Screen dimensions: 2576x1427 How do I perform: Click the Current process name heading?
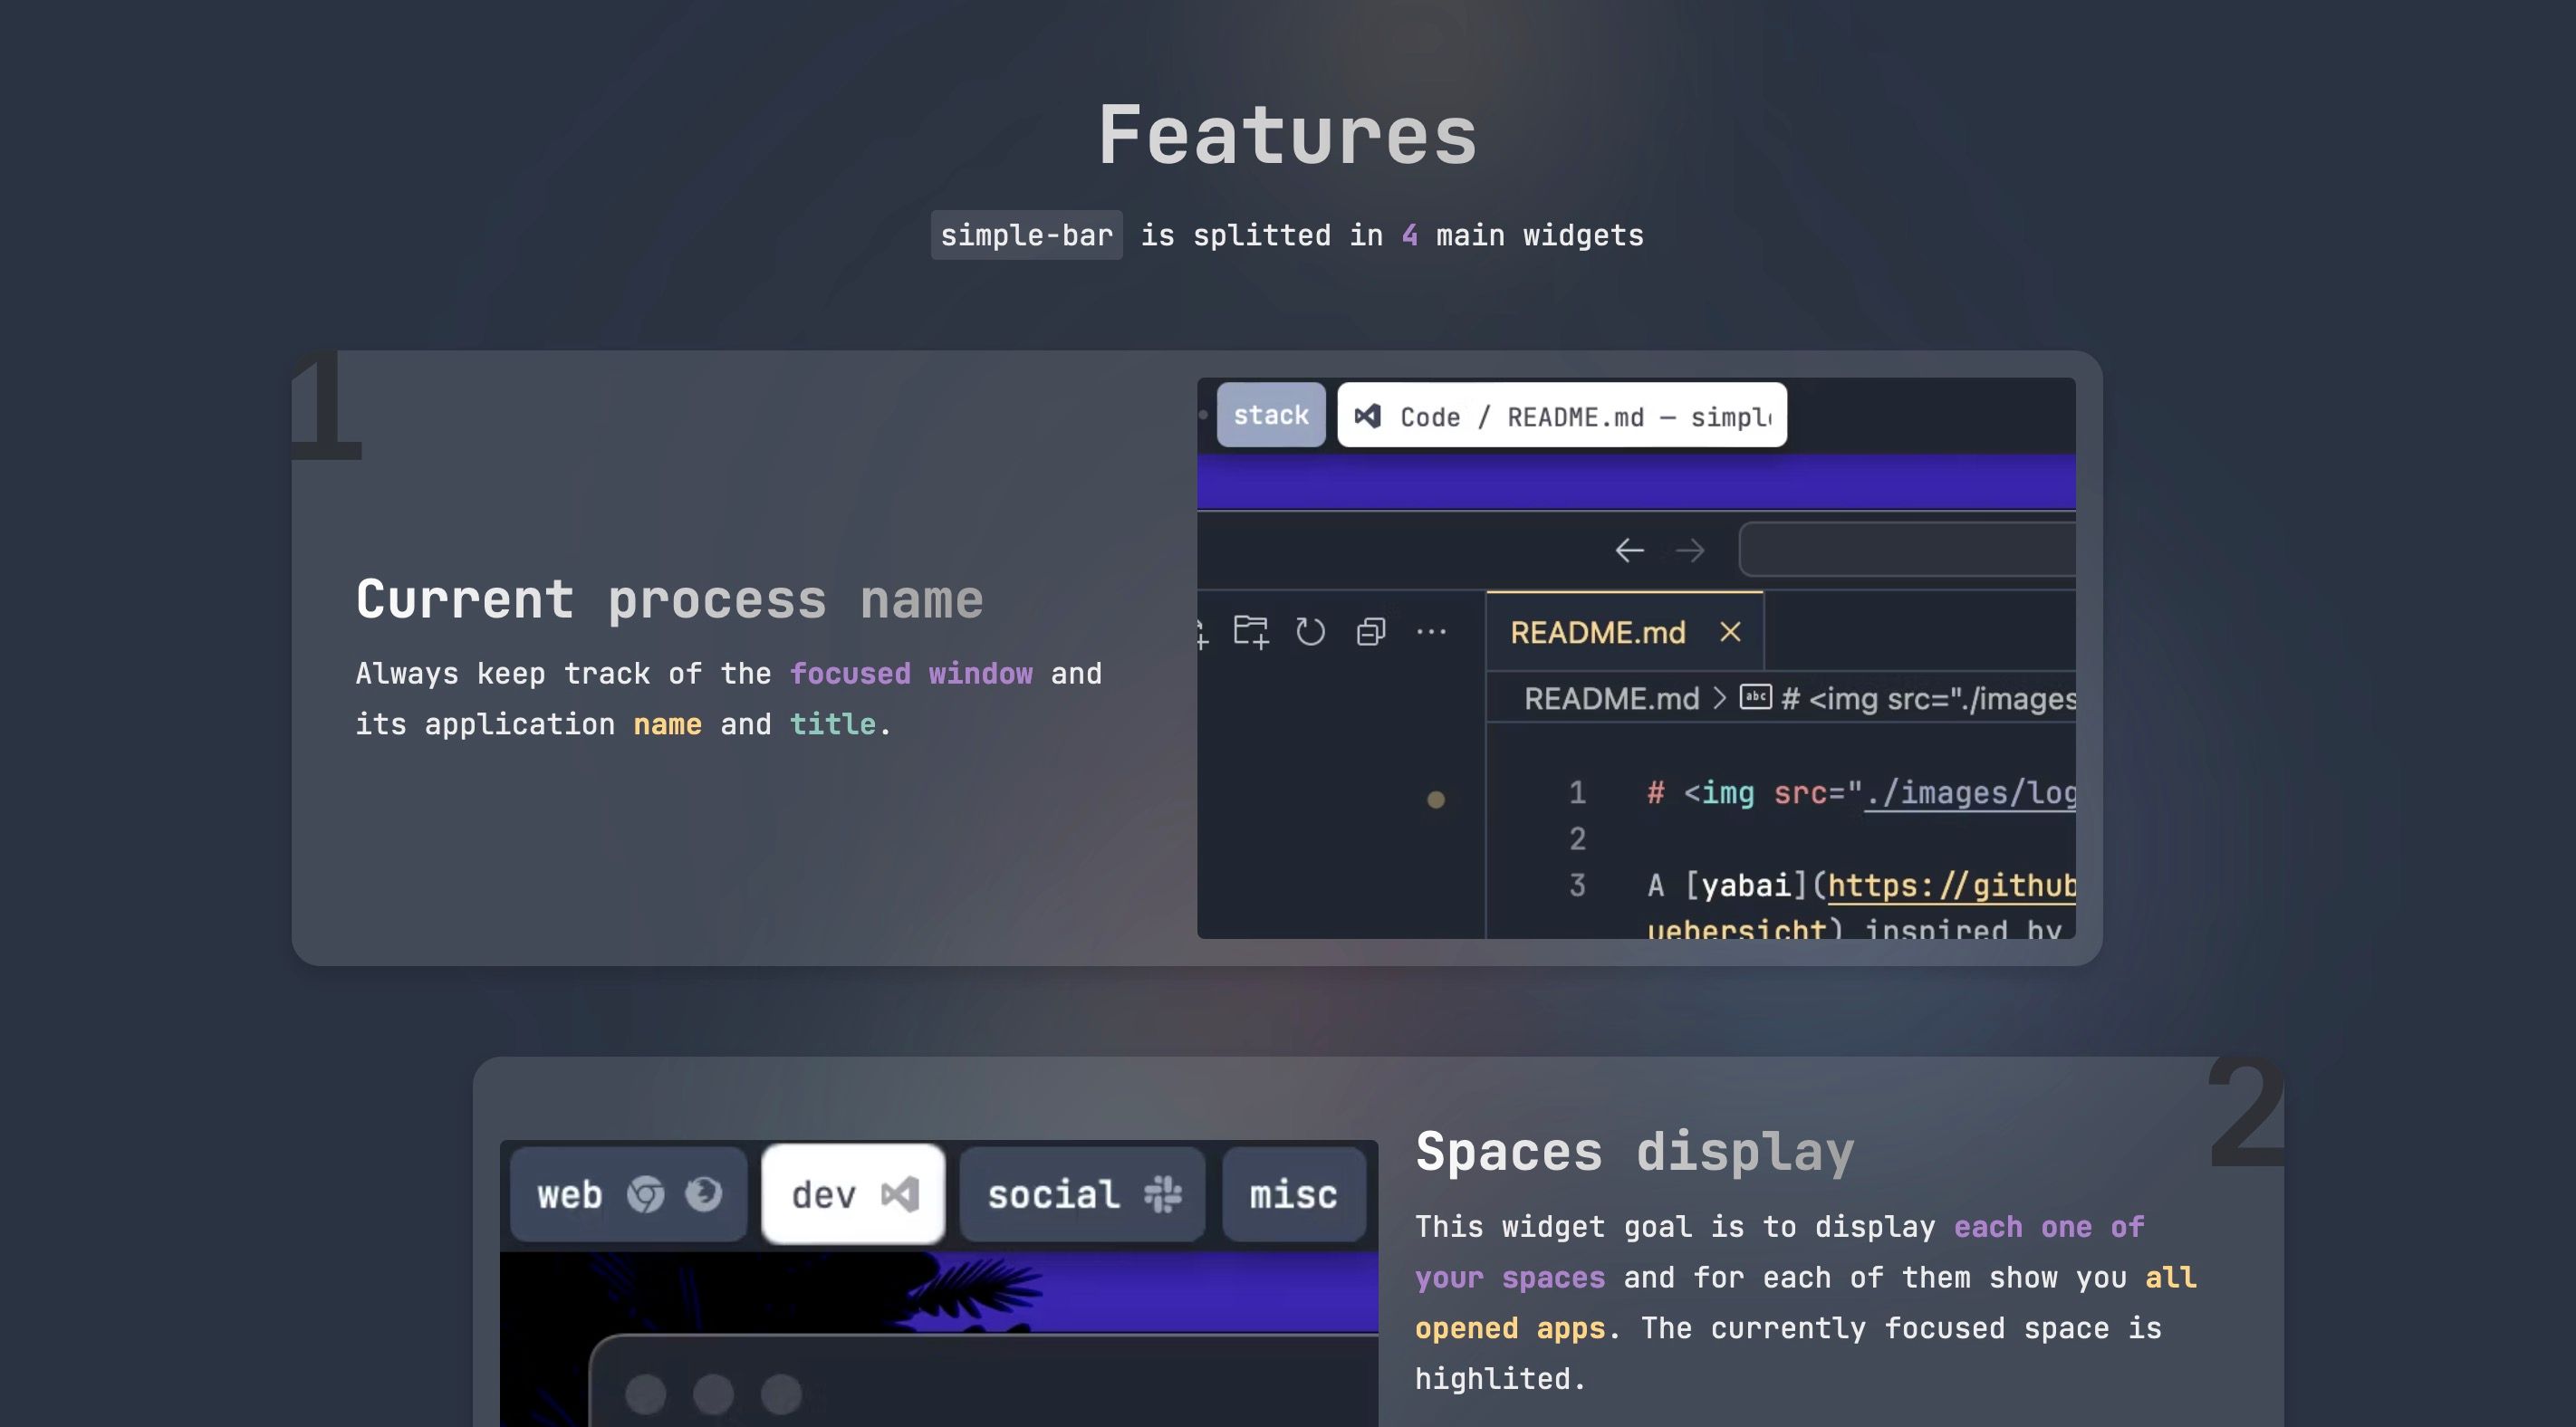[x=670, y=600]
